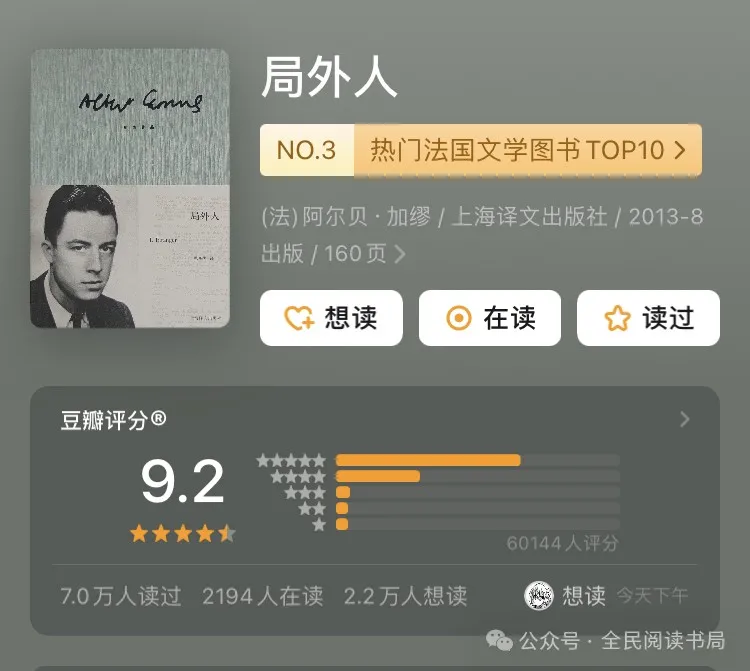This screenshot has width=750, height=671.
Task: Tap the round user avatar beside 想读
Action: [x=539, y=596]
